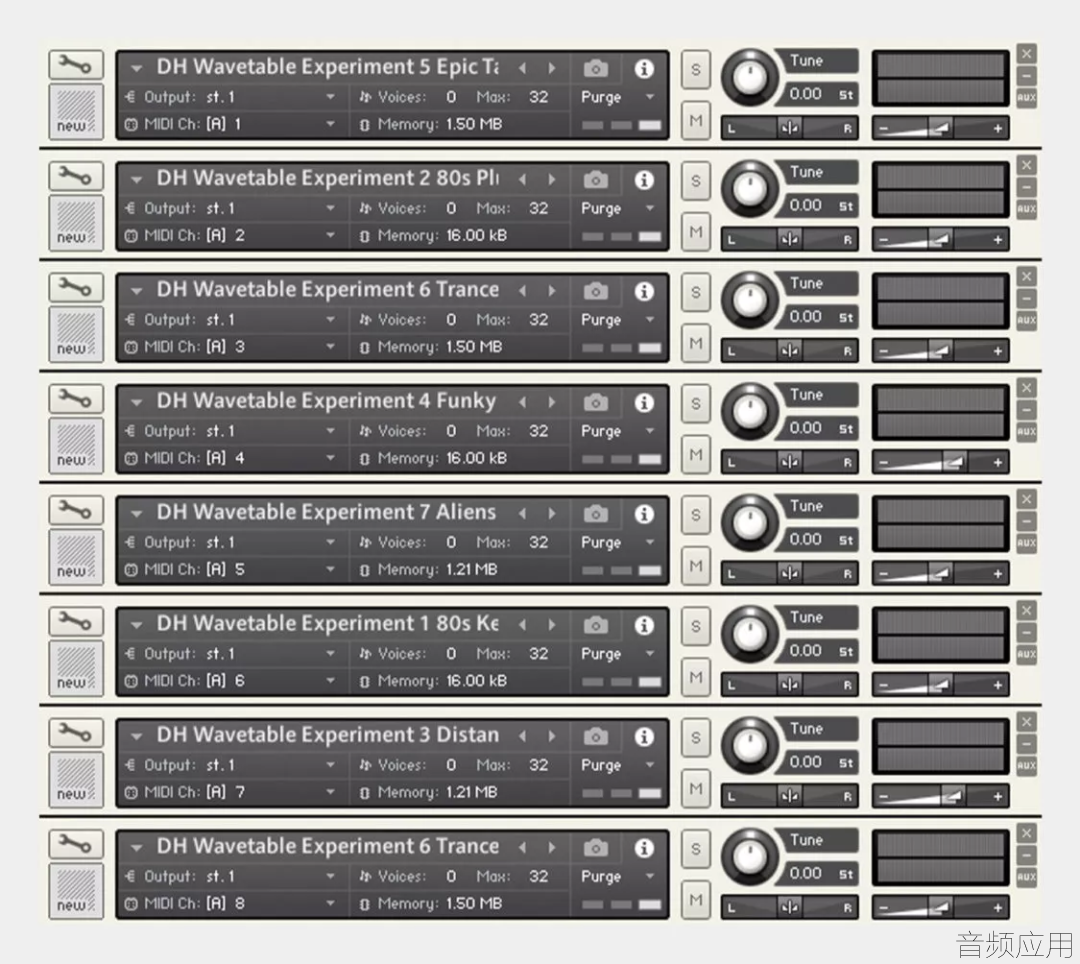Go to next instrument arrow on Experiment 7 Aliens

point(552,514)
